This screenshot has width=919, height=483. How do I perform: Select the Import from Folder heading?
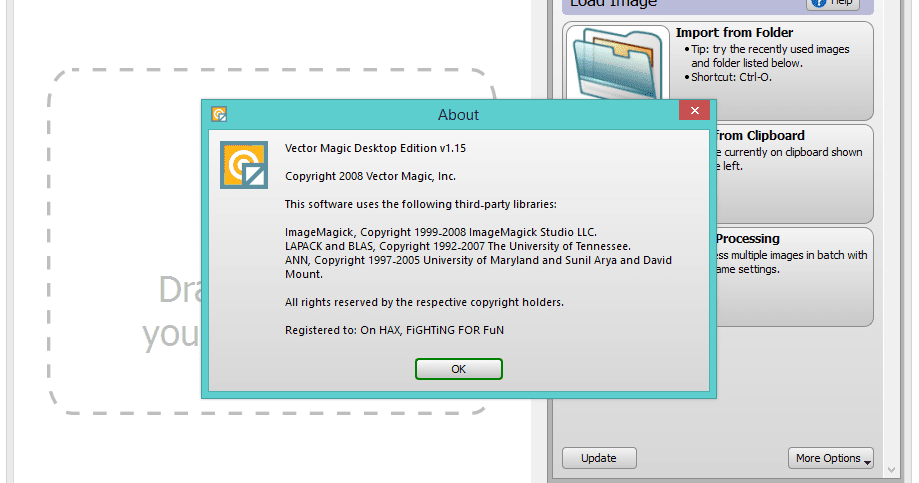point(734,32)
